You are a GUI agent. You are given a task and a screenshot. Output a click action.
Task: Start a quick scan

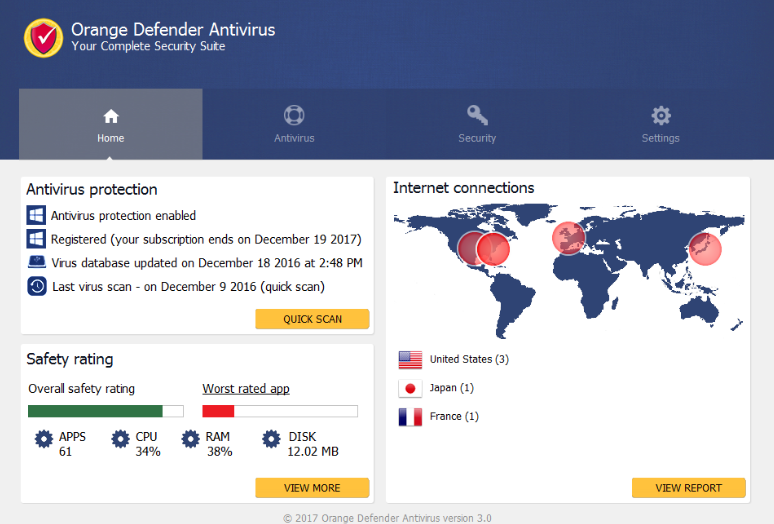(312, 319)
